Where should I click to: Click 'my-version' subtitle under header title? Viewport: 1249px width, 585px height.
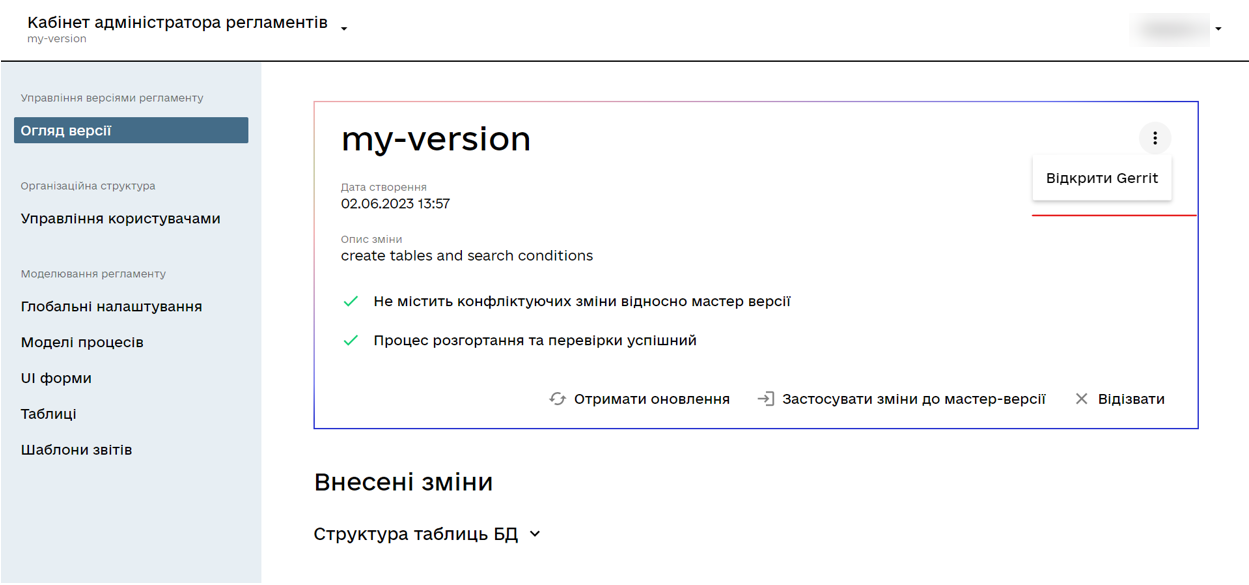pyautogui.click(x=57, y=39)
